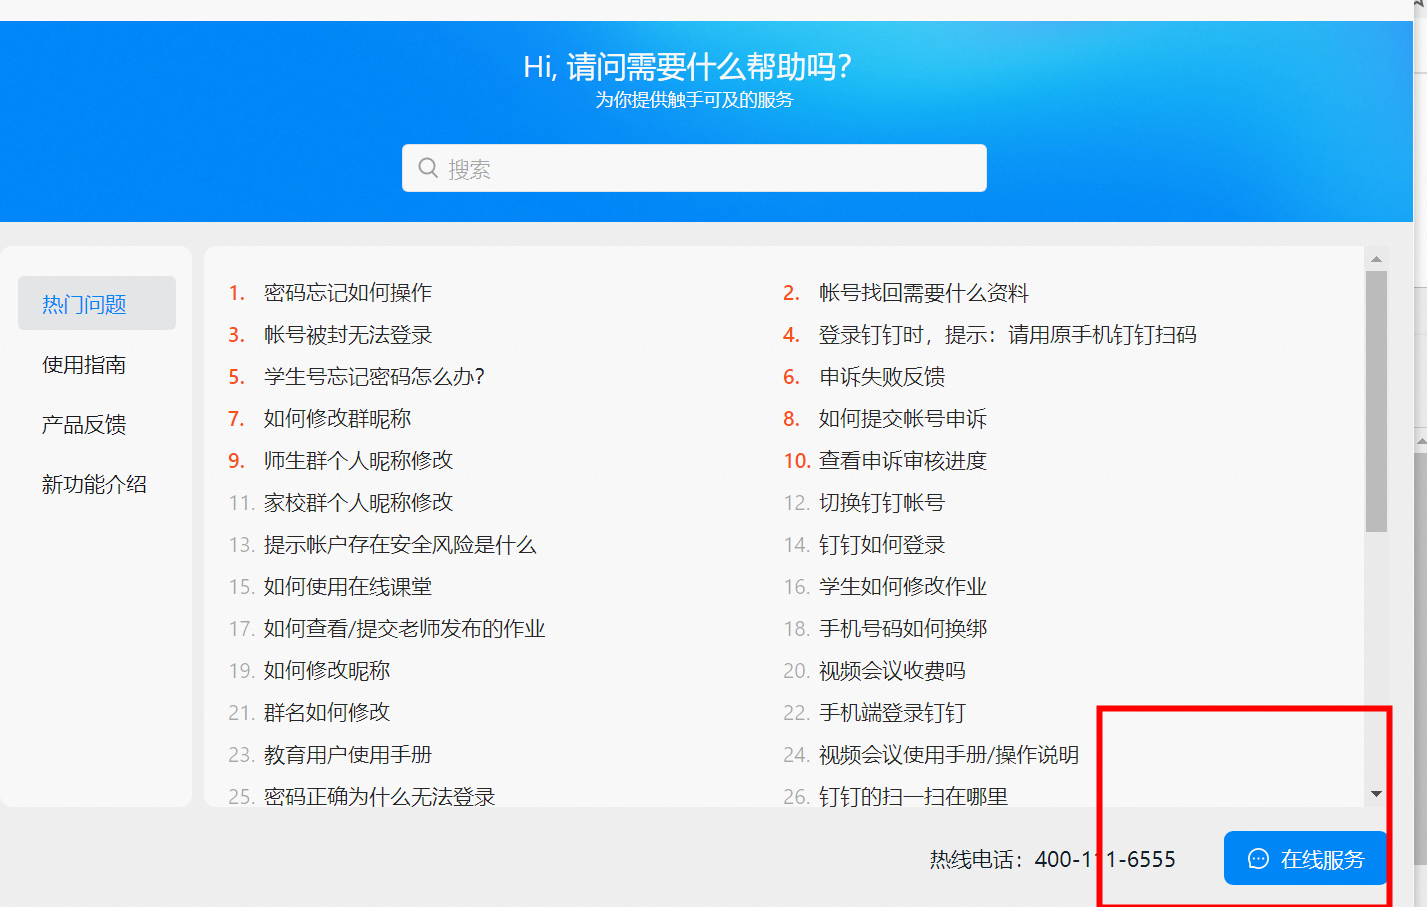Open 教育用户使用手册 link

[348, 755]
